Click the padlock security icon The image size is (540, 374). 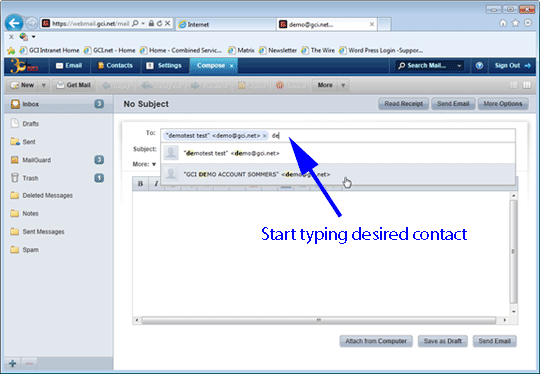tap(151, 23)
